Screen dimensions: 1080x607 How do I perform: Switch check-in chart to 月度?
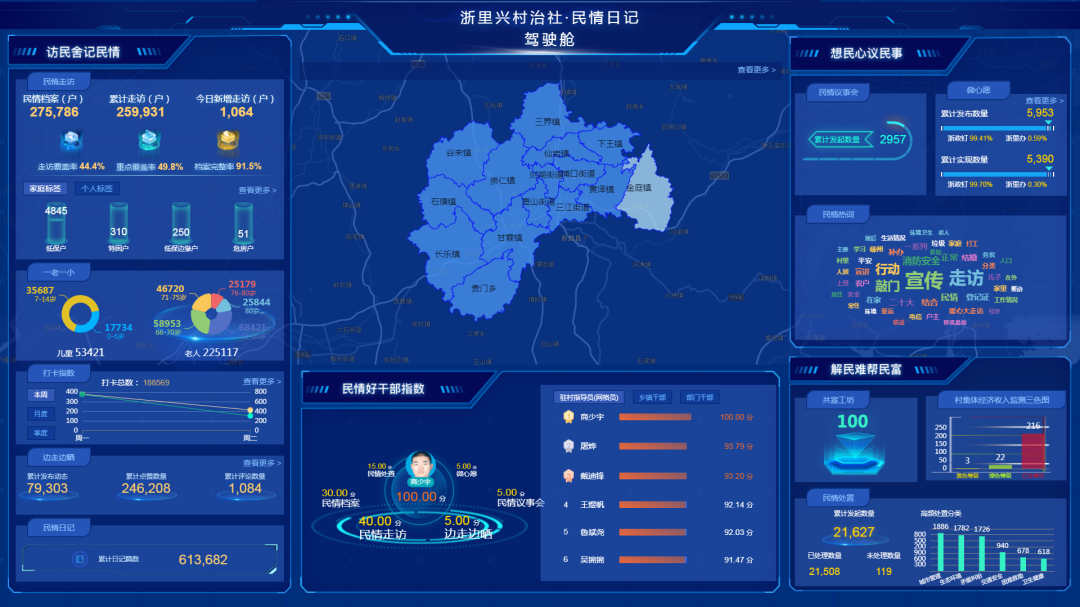tap(40, 414)
